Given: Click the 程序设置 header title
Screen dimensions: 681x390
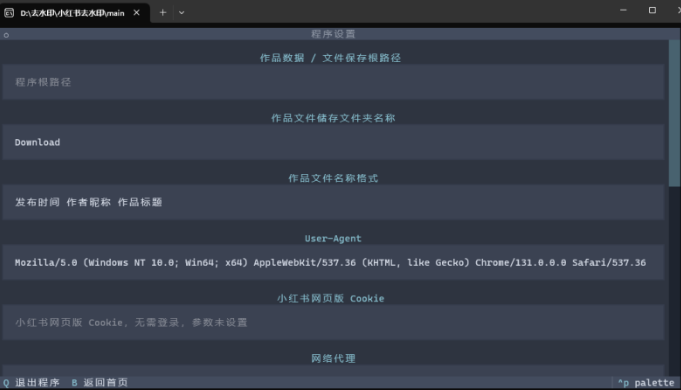Looking at the screenshot, I should [x=333, y=34].
